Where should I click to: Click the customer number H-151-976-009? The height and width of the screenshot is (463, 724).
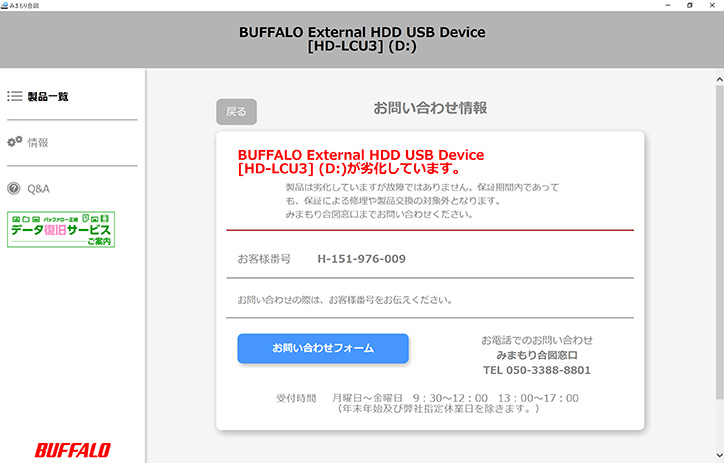pyautogui.click(x=361, y=259)
